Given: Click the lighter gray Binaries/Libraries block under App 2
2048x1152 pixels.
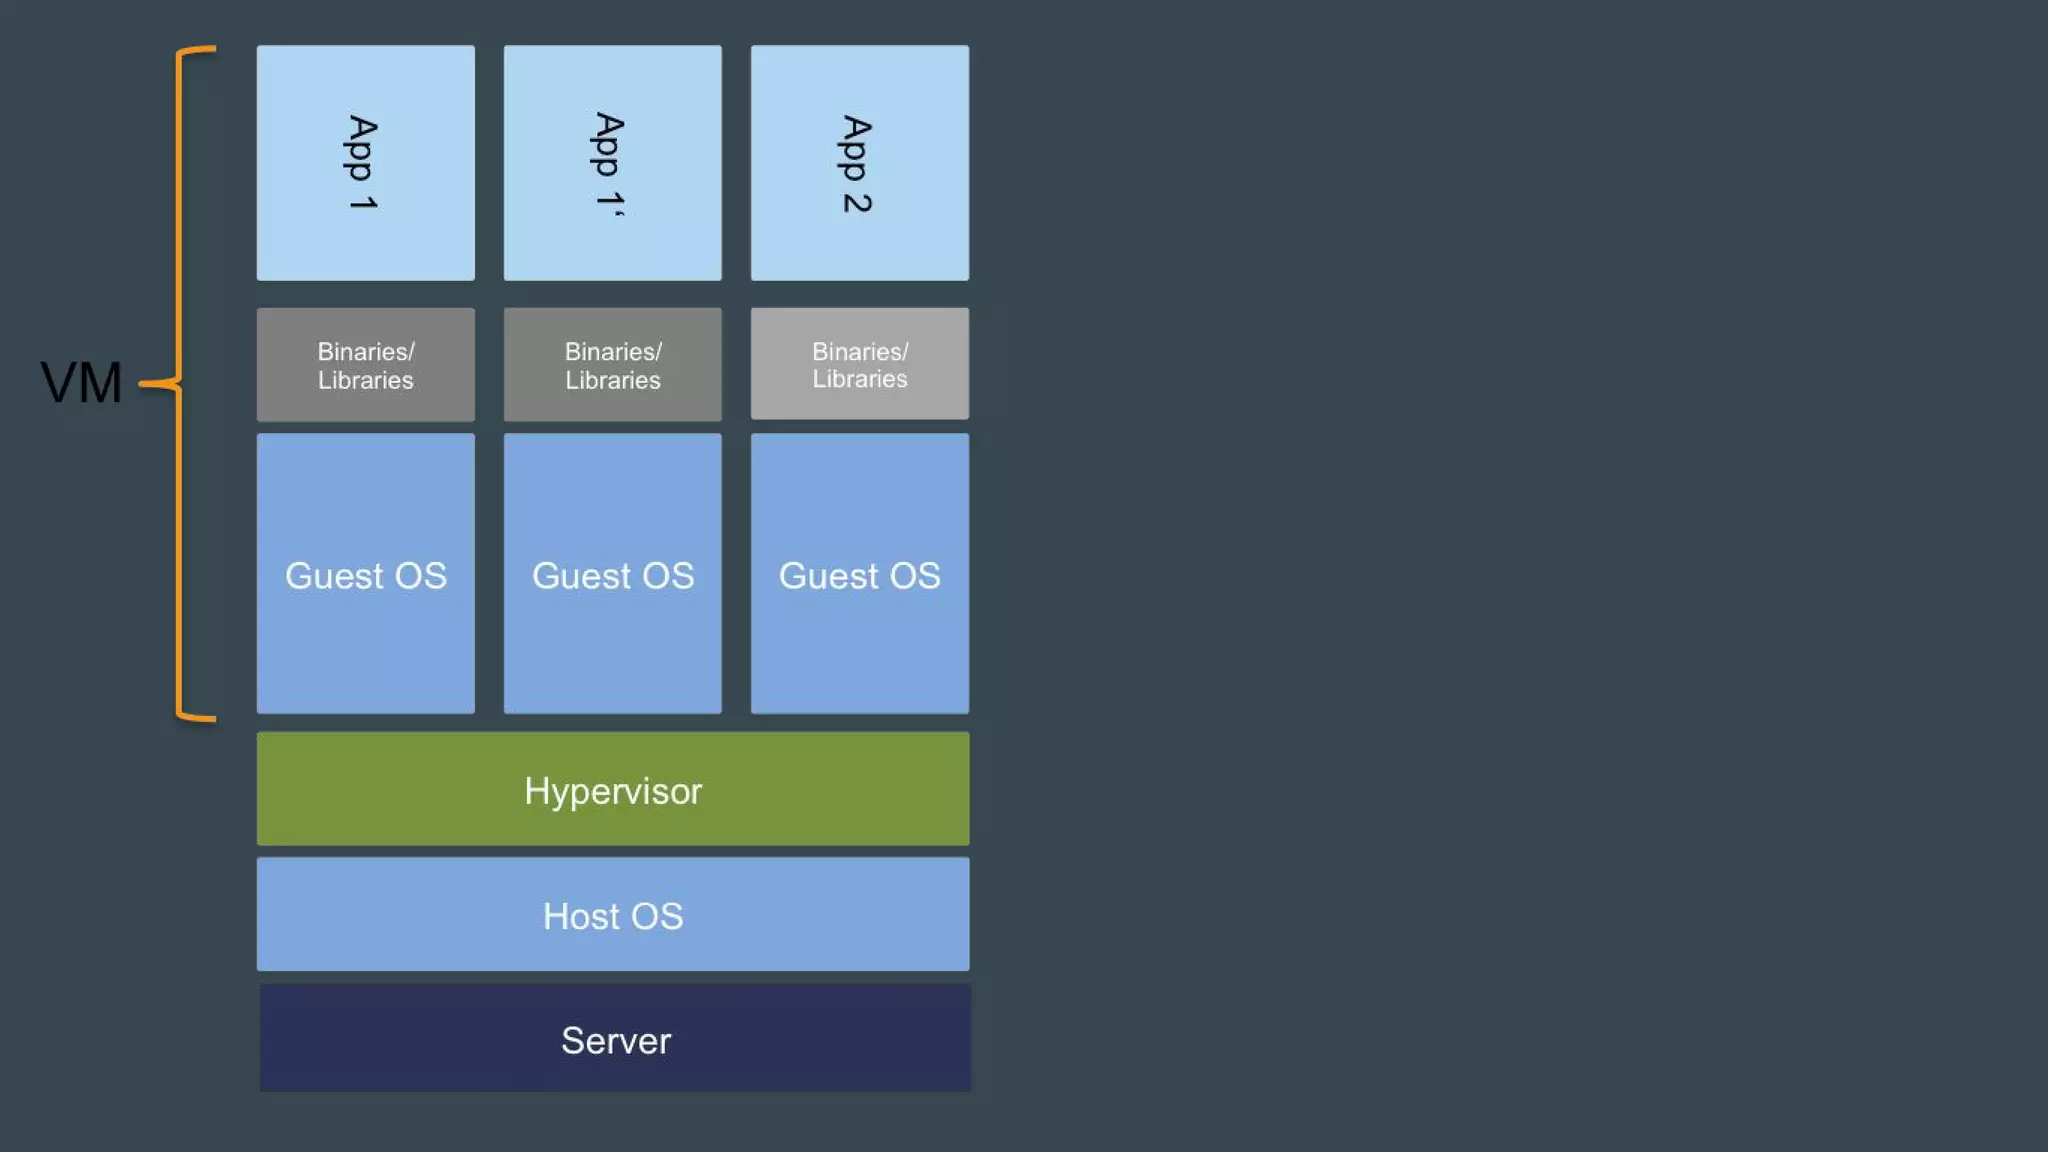Looking at the screenshot, I should (859, 364).
